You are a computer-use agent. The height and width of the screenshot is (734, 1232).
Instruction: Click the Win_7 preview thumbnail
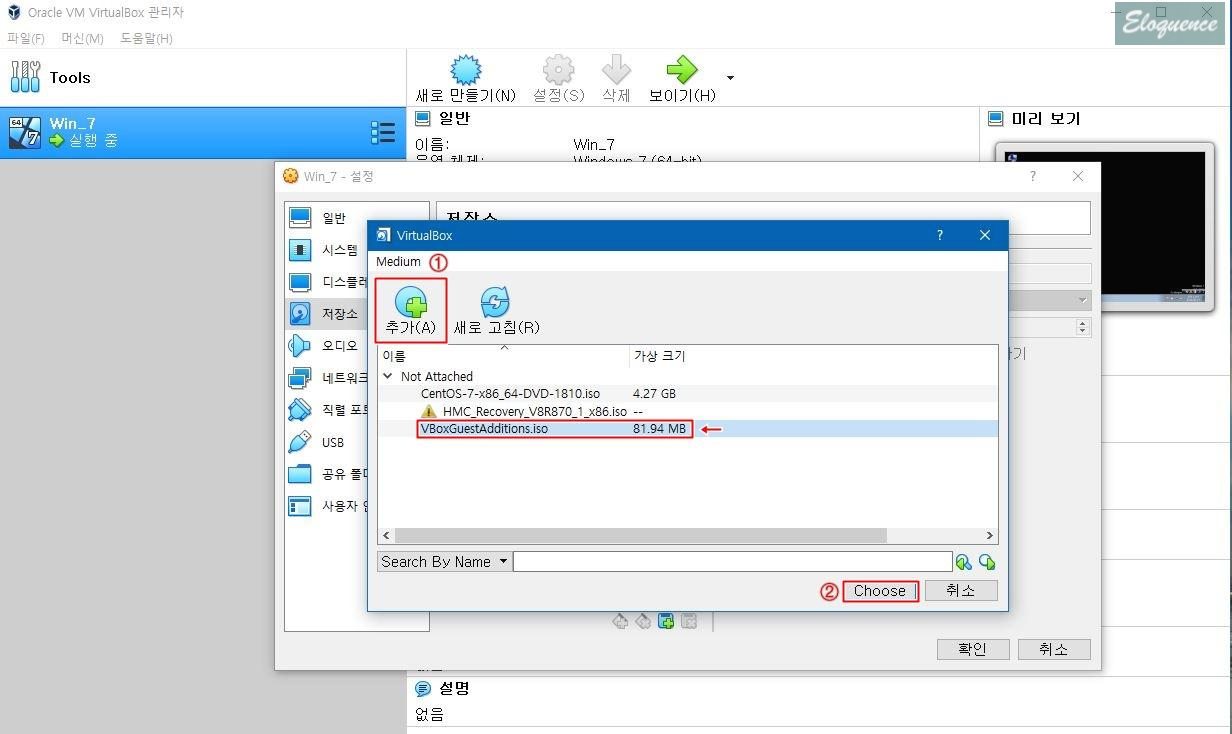click(x=1152, y=226)
